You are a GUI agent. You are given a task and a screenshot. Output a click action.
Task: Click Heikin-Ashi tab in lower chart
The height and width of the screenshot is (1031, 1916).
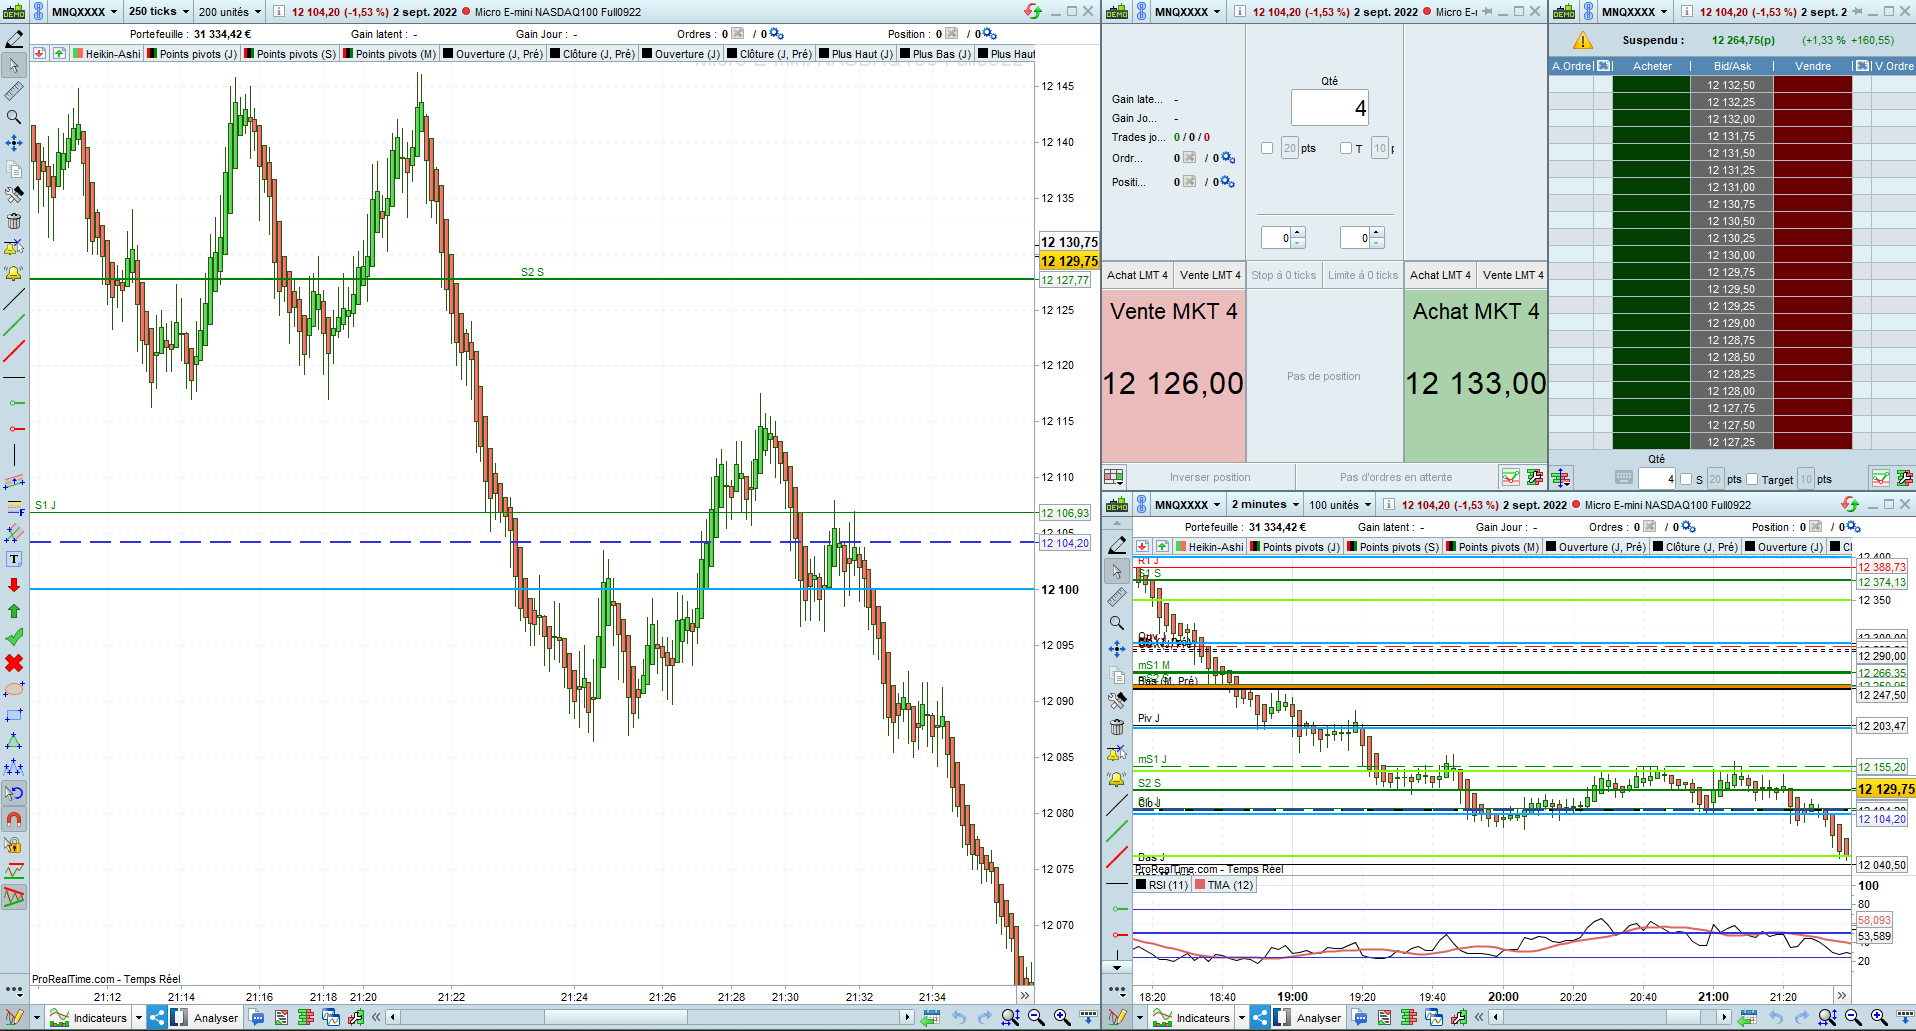1210,547
